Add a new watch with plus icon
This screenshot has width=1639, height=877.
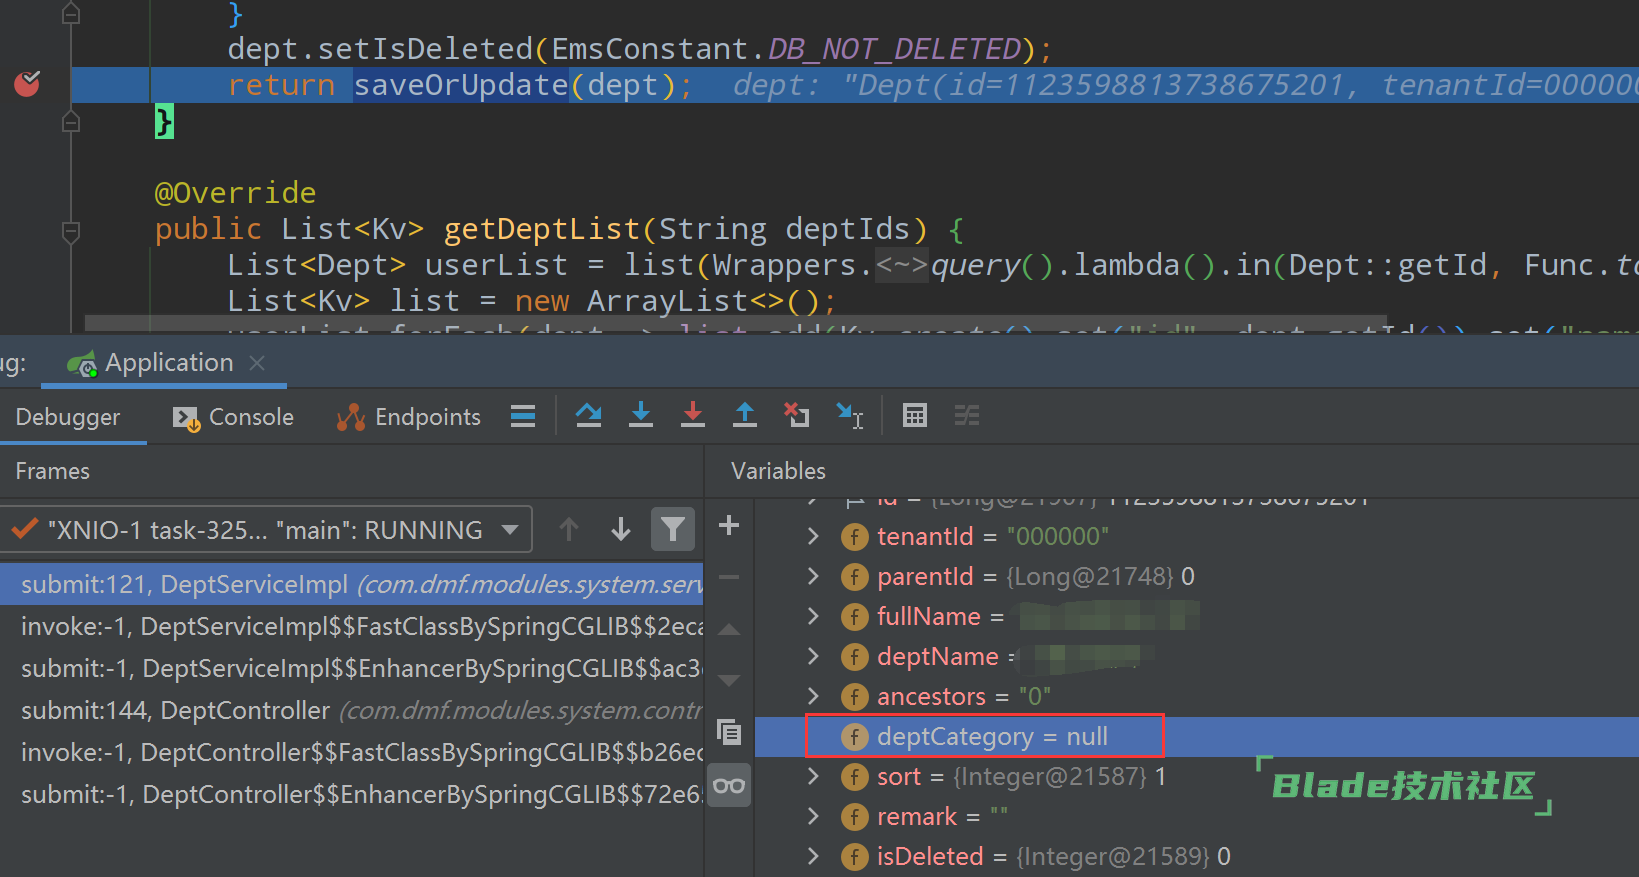click(729, 525)
